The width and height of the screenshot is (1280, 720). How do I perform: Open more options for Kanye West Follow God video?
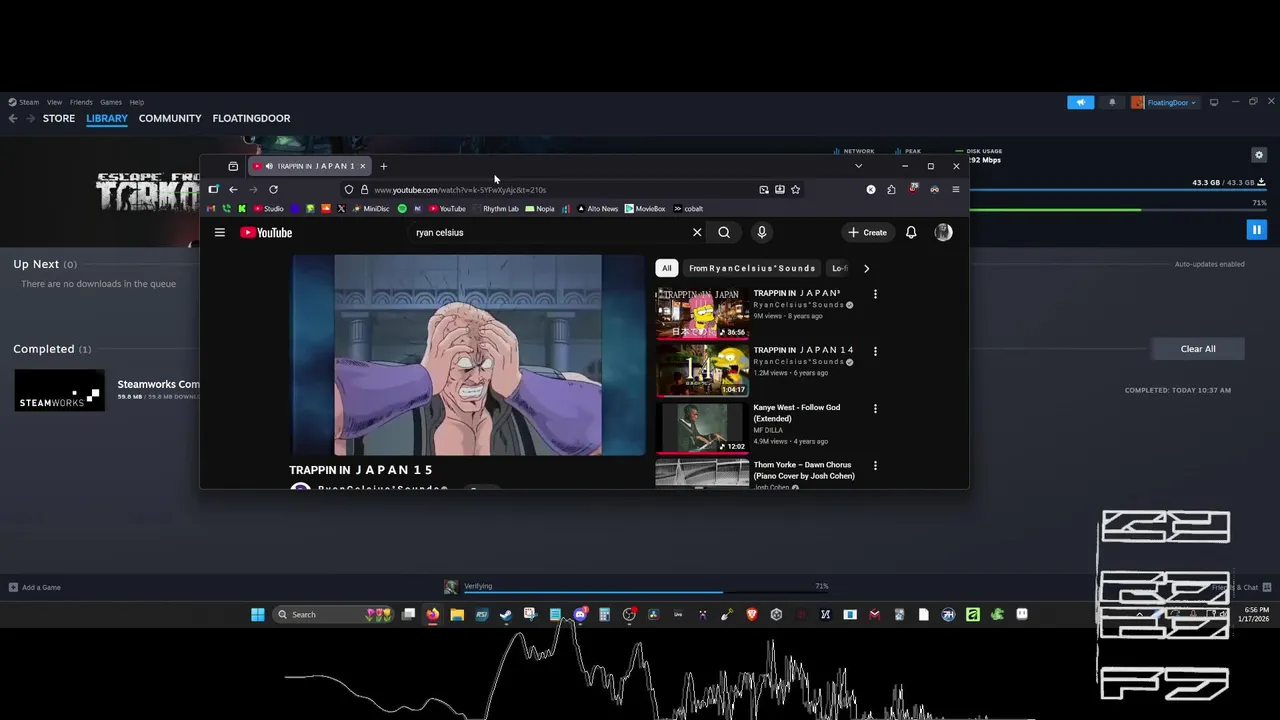pos(875,408)
